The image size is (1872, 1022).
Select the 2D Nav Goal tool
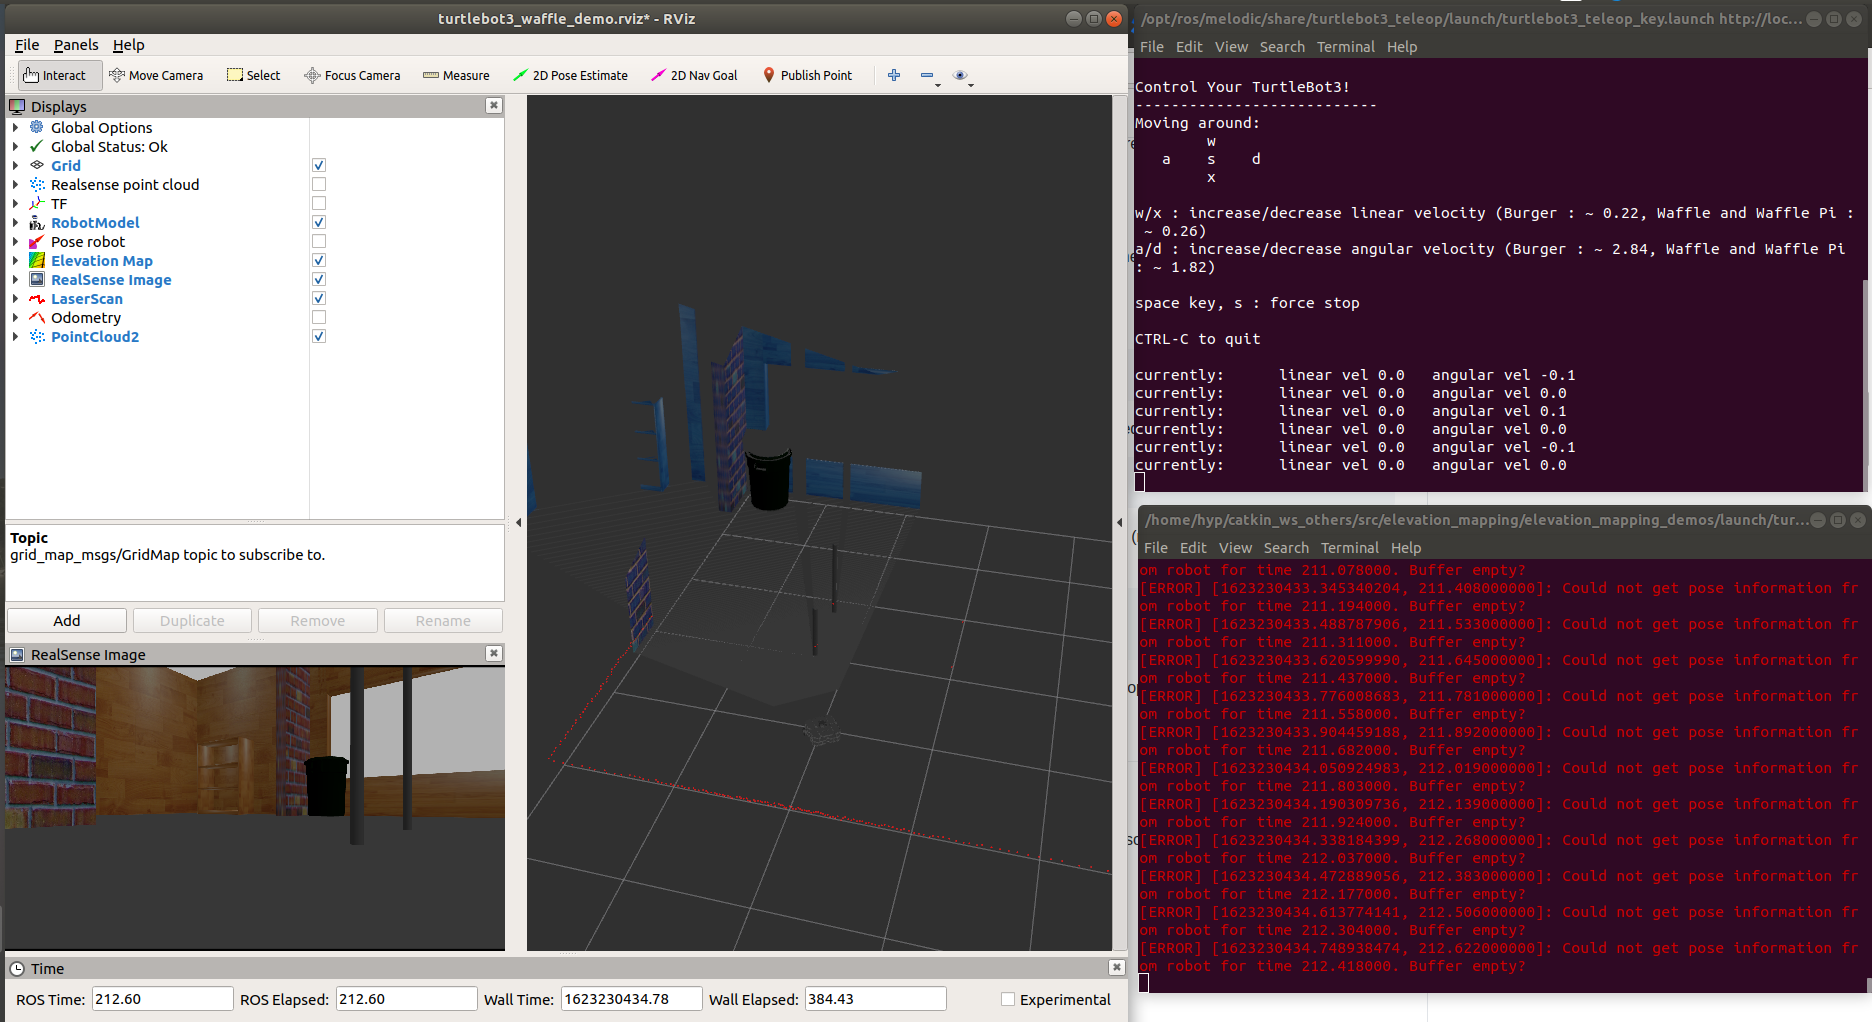click(694, 75)
